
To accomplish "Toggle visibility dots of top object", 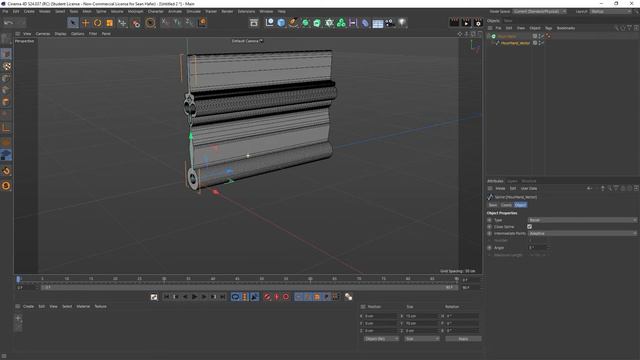I will [540, 36].
